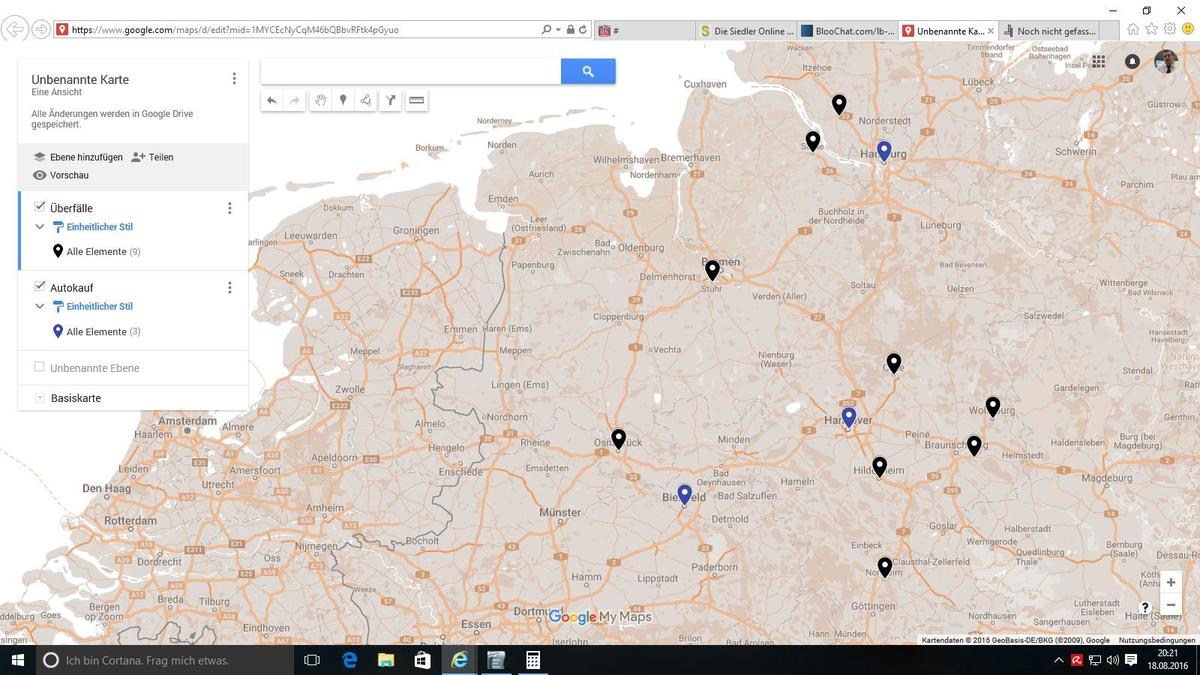Zoom in with the plus button
This screenshot has height=675, width=1200.
tap(1171, 582)
